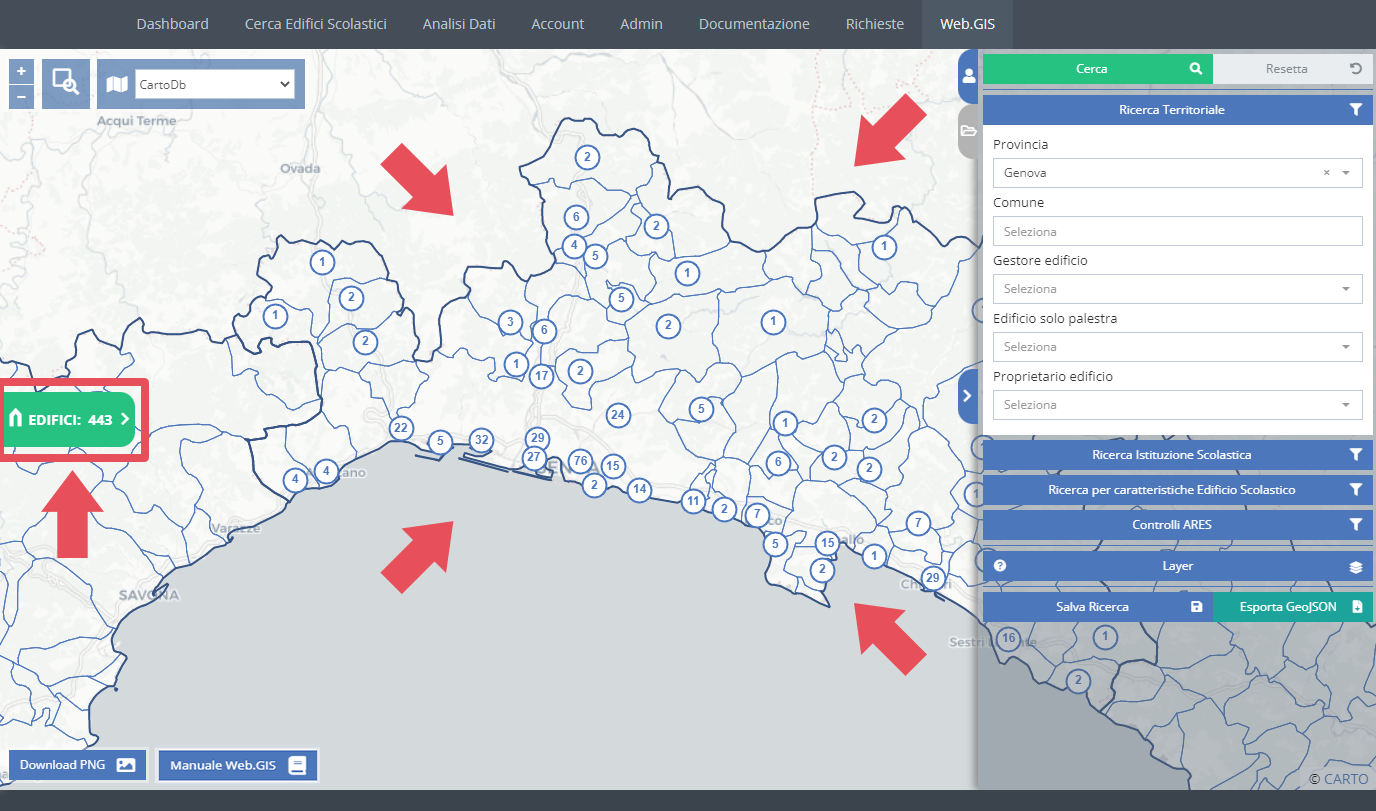The image size is (1376, 811).
Task: Click the zoom out minus button
Action: click(21, 97)
